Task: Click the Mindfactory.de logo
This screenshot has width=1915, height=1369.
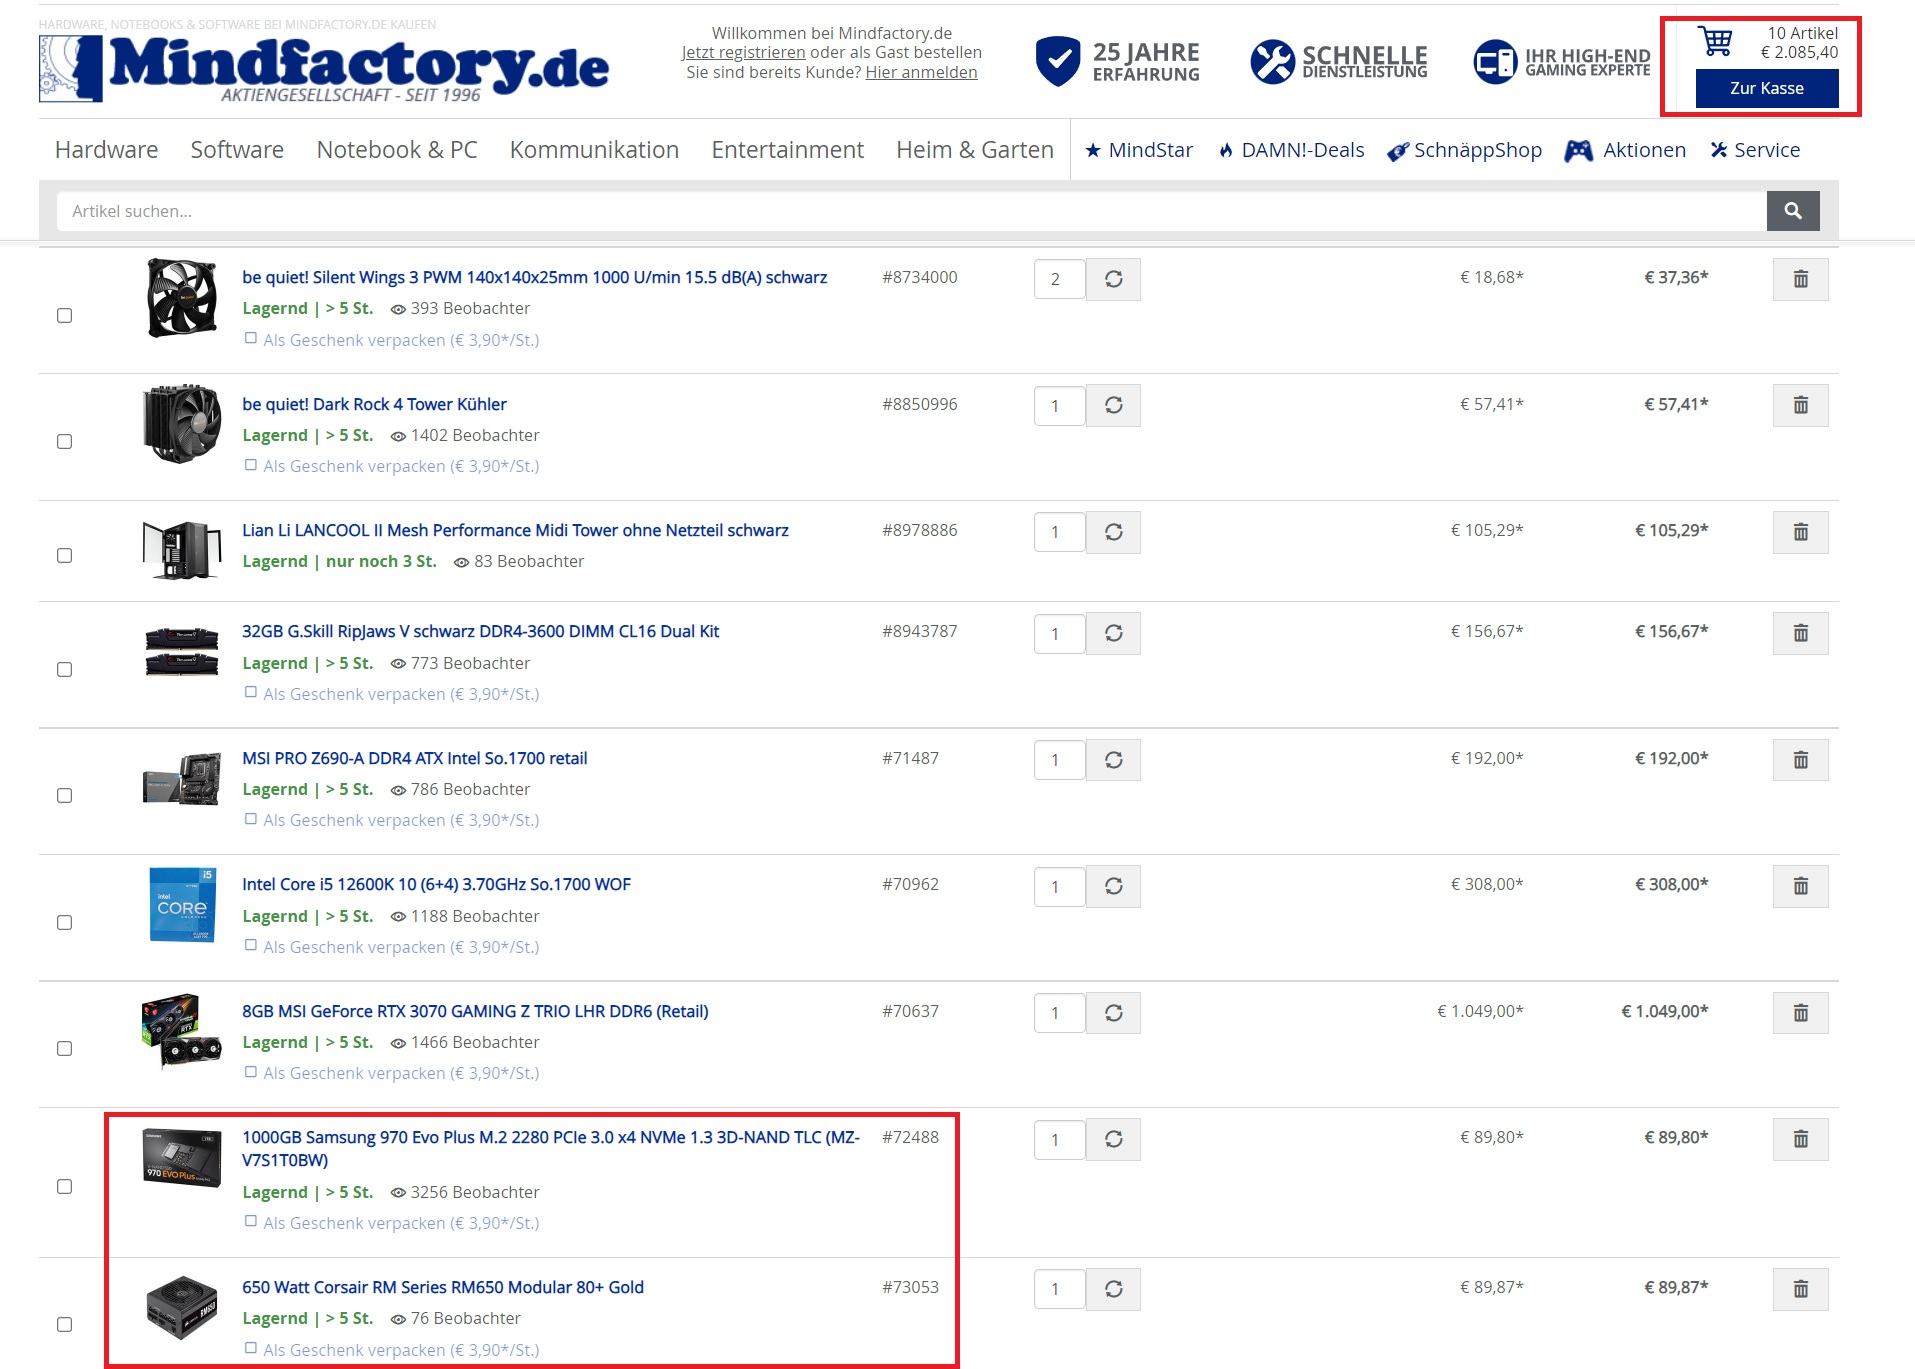Action: [x=324, y=67]
